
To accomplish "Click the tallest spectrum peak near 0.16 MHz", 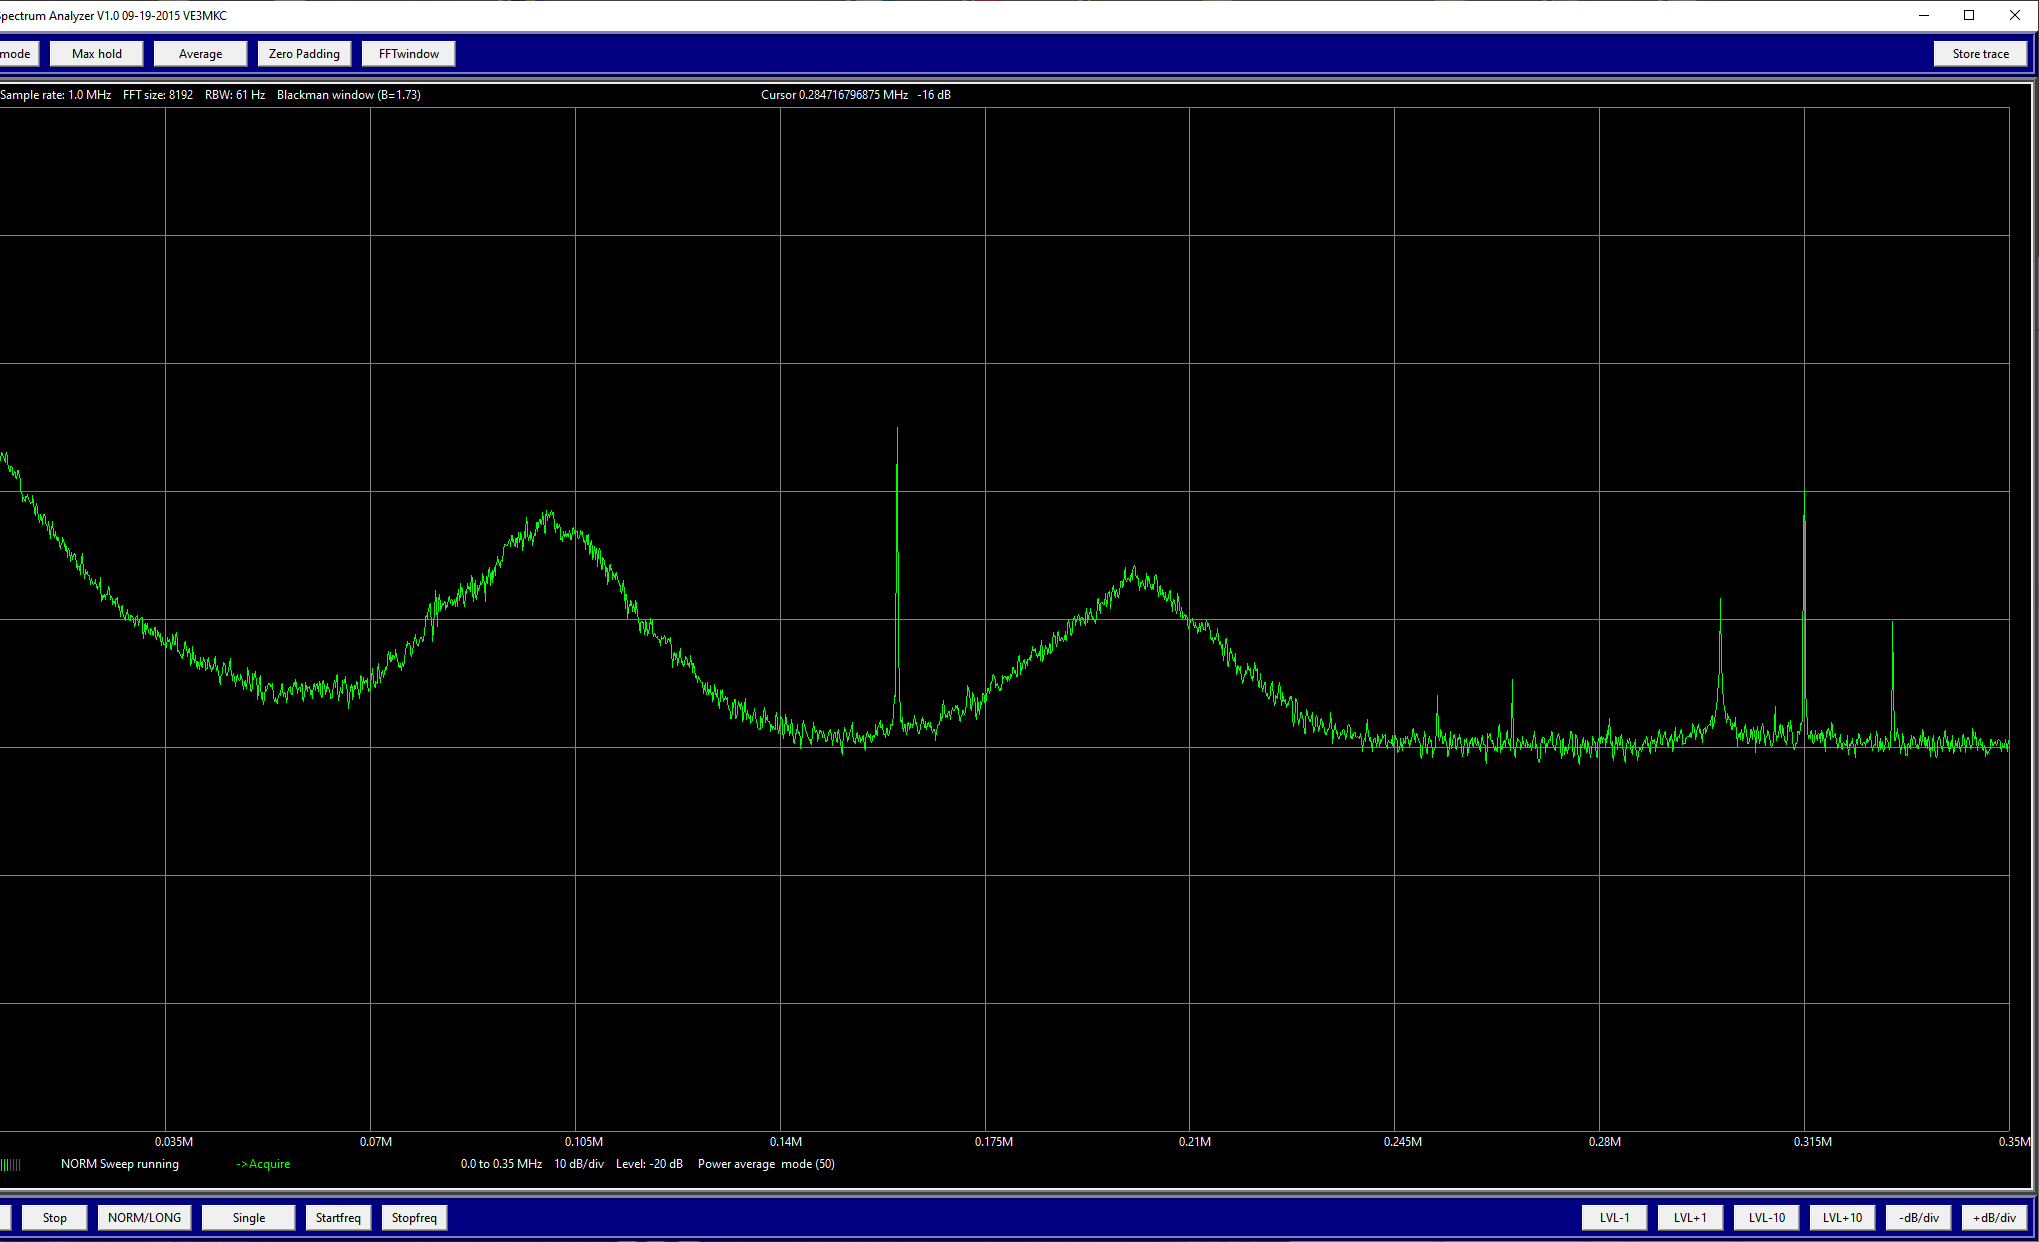I will click(897, 430).
